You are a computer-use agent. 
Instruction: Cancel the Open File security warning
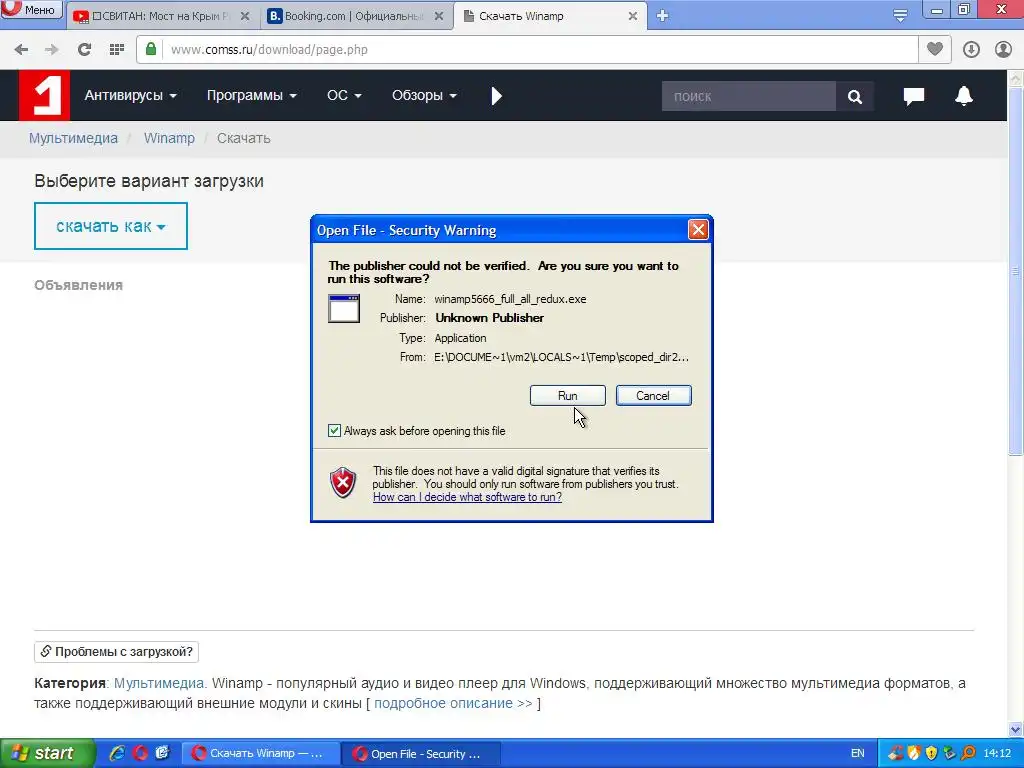pyautogui.click(x=653, y=396)
